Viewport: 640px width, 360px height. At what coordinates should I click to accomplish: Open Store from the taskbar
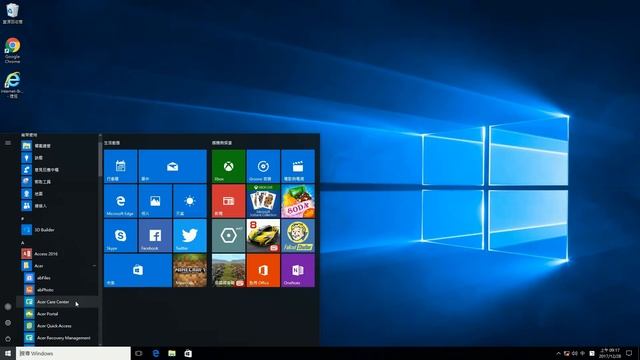(x=188, y=353)
